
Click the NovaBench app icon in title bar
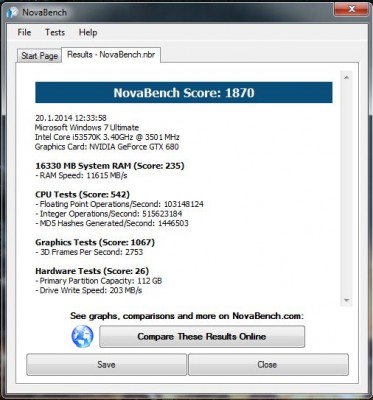tap(12, 13)
